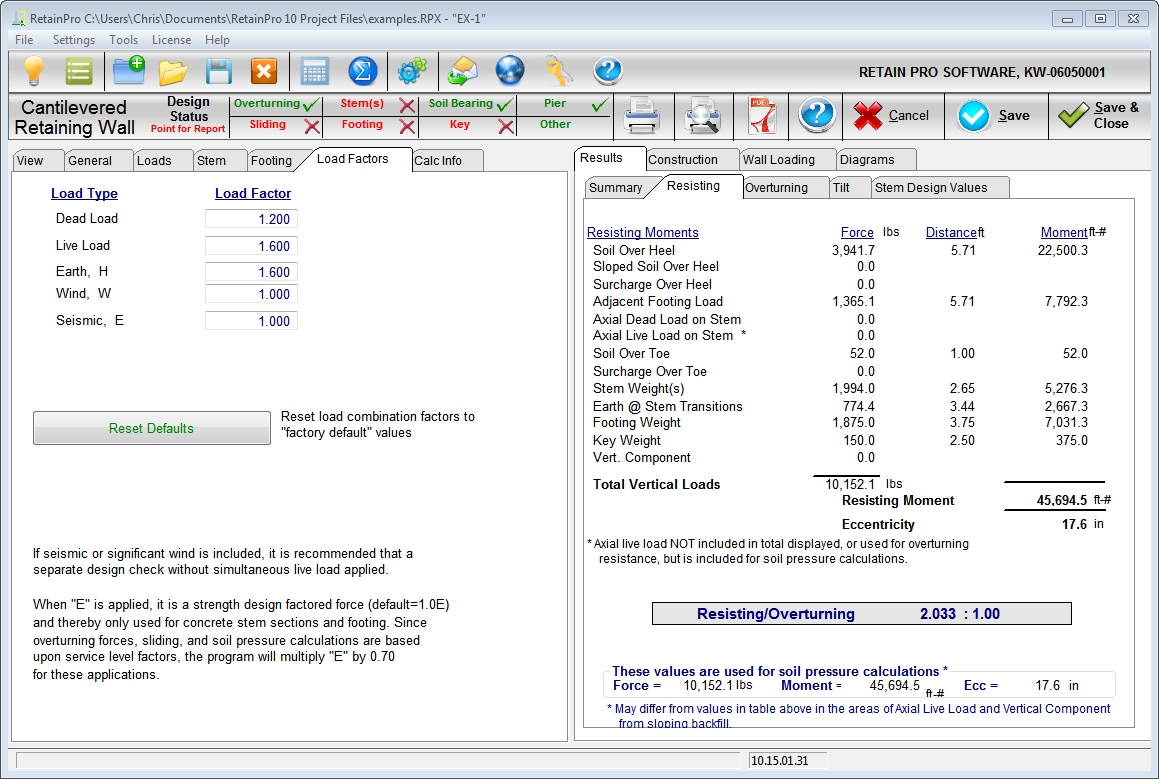
Task: Open settings via the blue gears icon
Action: coord(412,72)
